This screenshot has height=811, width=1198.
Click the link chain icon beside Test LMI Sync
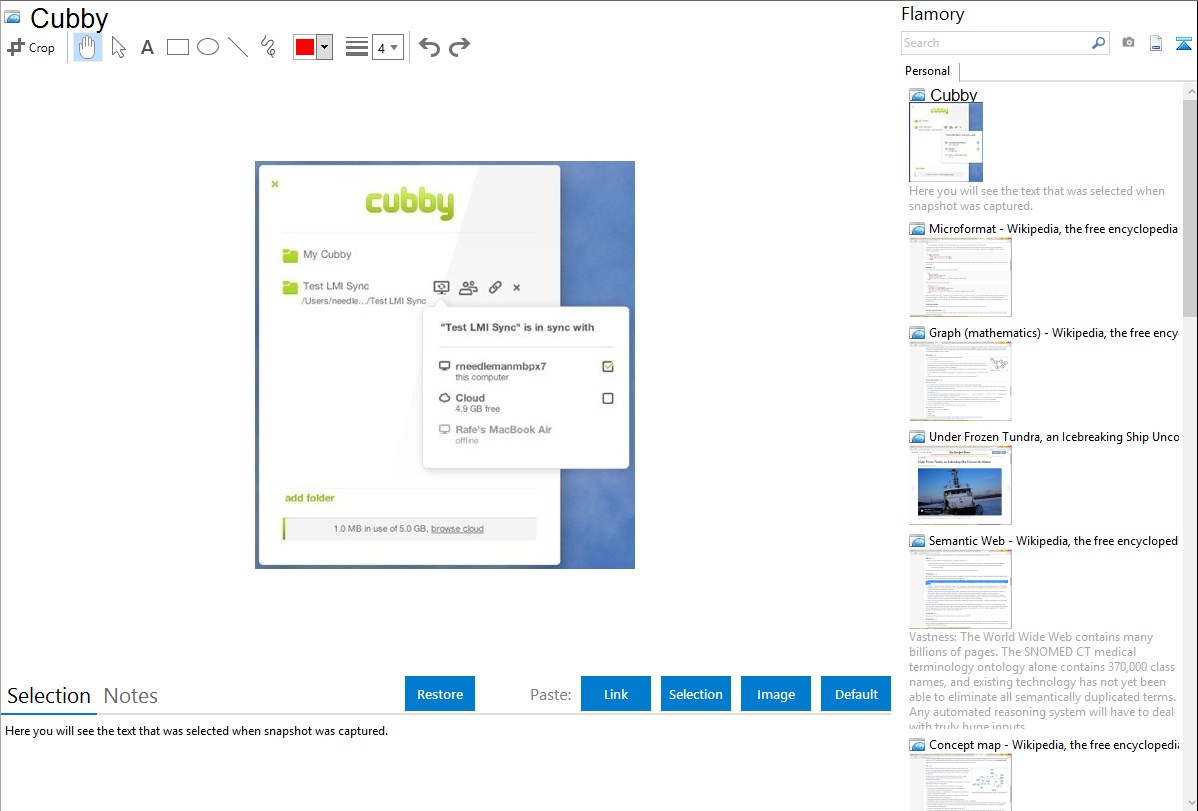point(495,287)
